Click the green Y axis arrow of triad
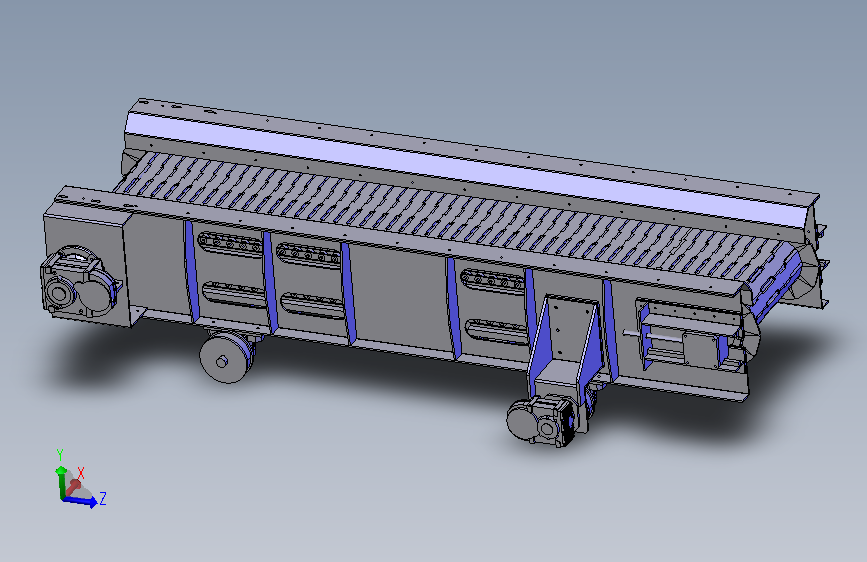 (x=60, y=480)
